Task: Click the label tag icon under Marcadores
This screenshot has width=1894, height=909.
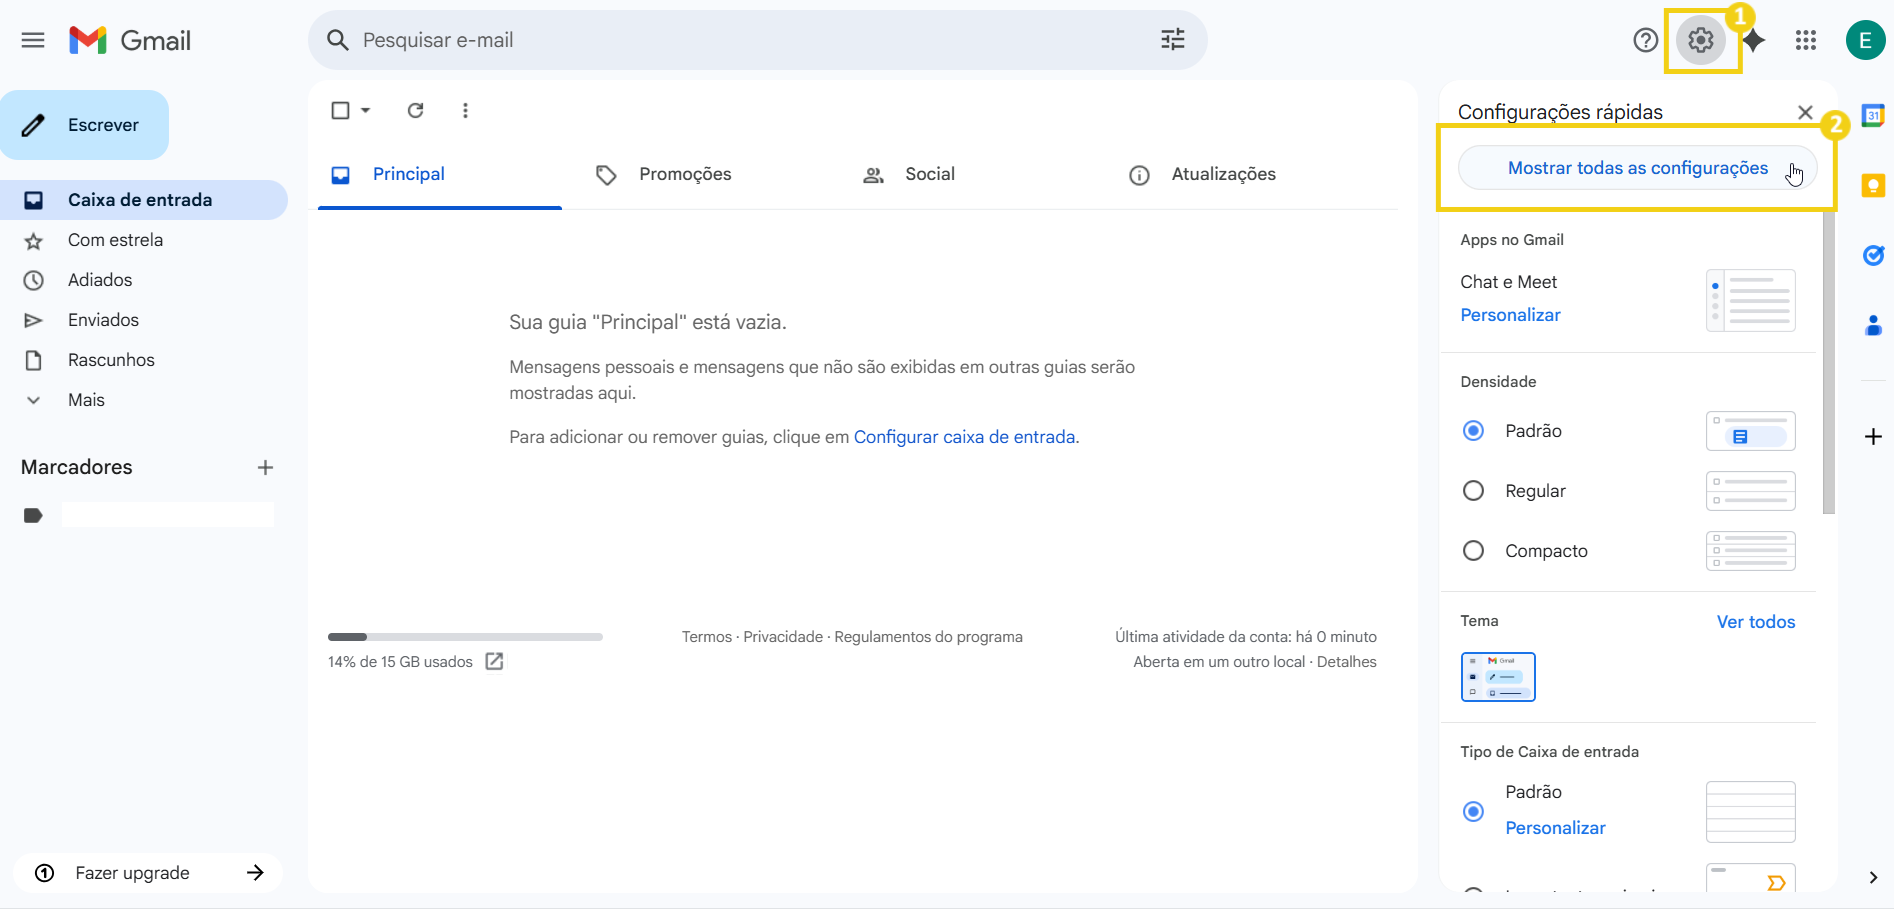Action: coord(33,515)
